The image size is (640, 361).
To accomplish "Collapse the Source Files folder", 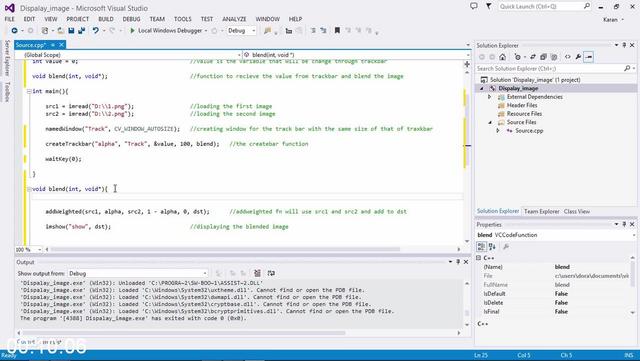I will [490, 123].
